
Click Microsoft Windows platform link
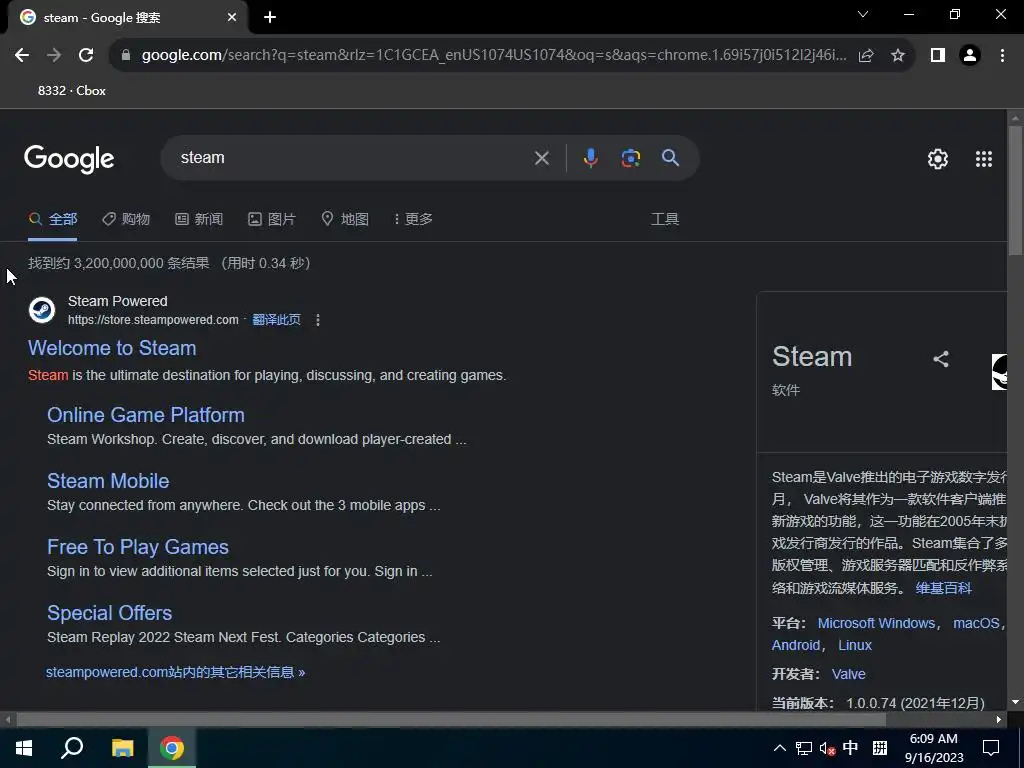tap(876, 624)
